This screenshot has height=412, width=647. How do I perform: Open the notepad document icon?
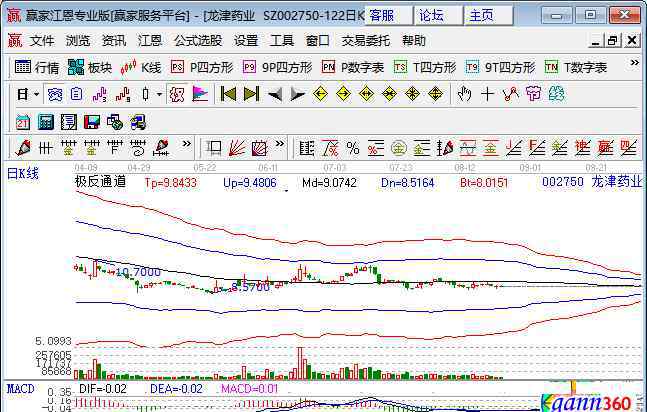tap(68, 122)
